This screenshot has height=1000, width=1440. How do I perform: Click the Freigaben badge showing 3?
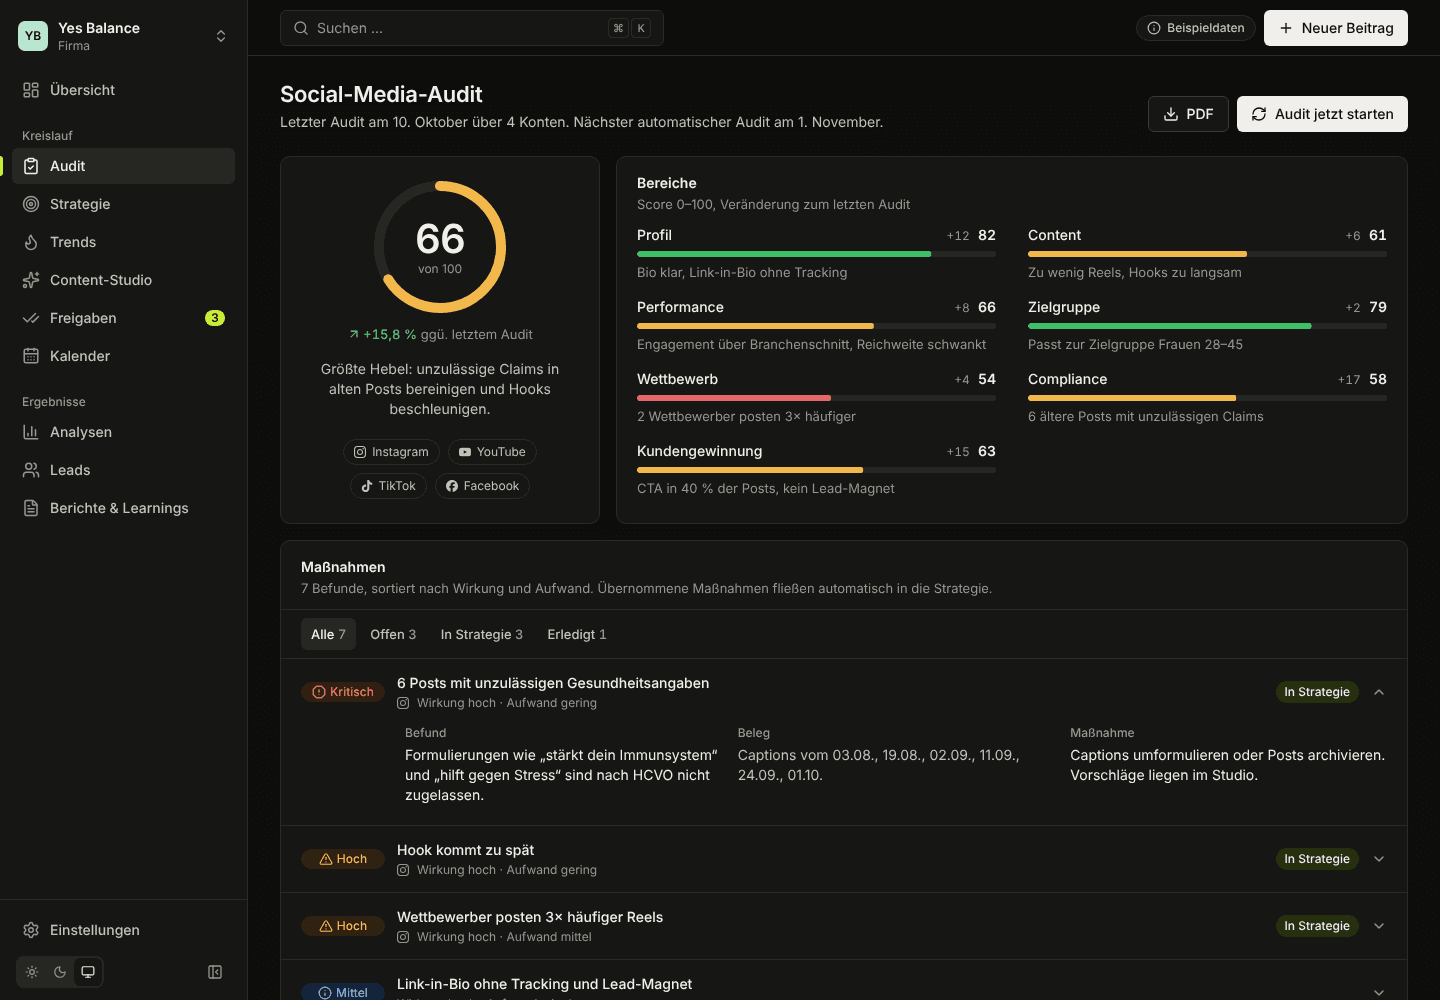(215, 318)
